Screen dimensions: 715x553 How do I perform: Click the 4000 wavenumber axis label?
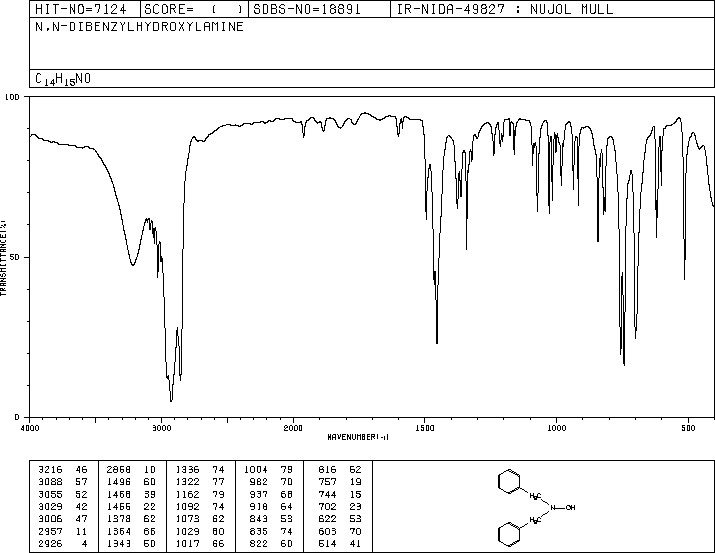coord(30,428)
